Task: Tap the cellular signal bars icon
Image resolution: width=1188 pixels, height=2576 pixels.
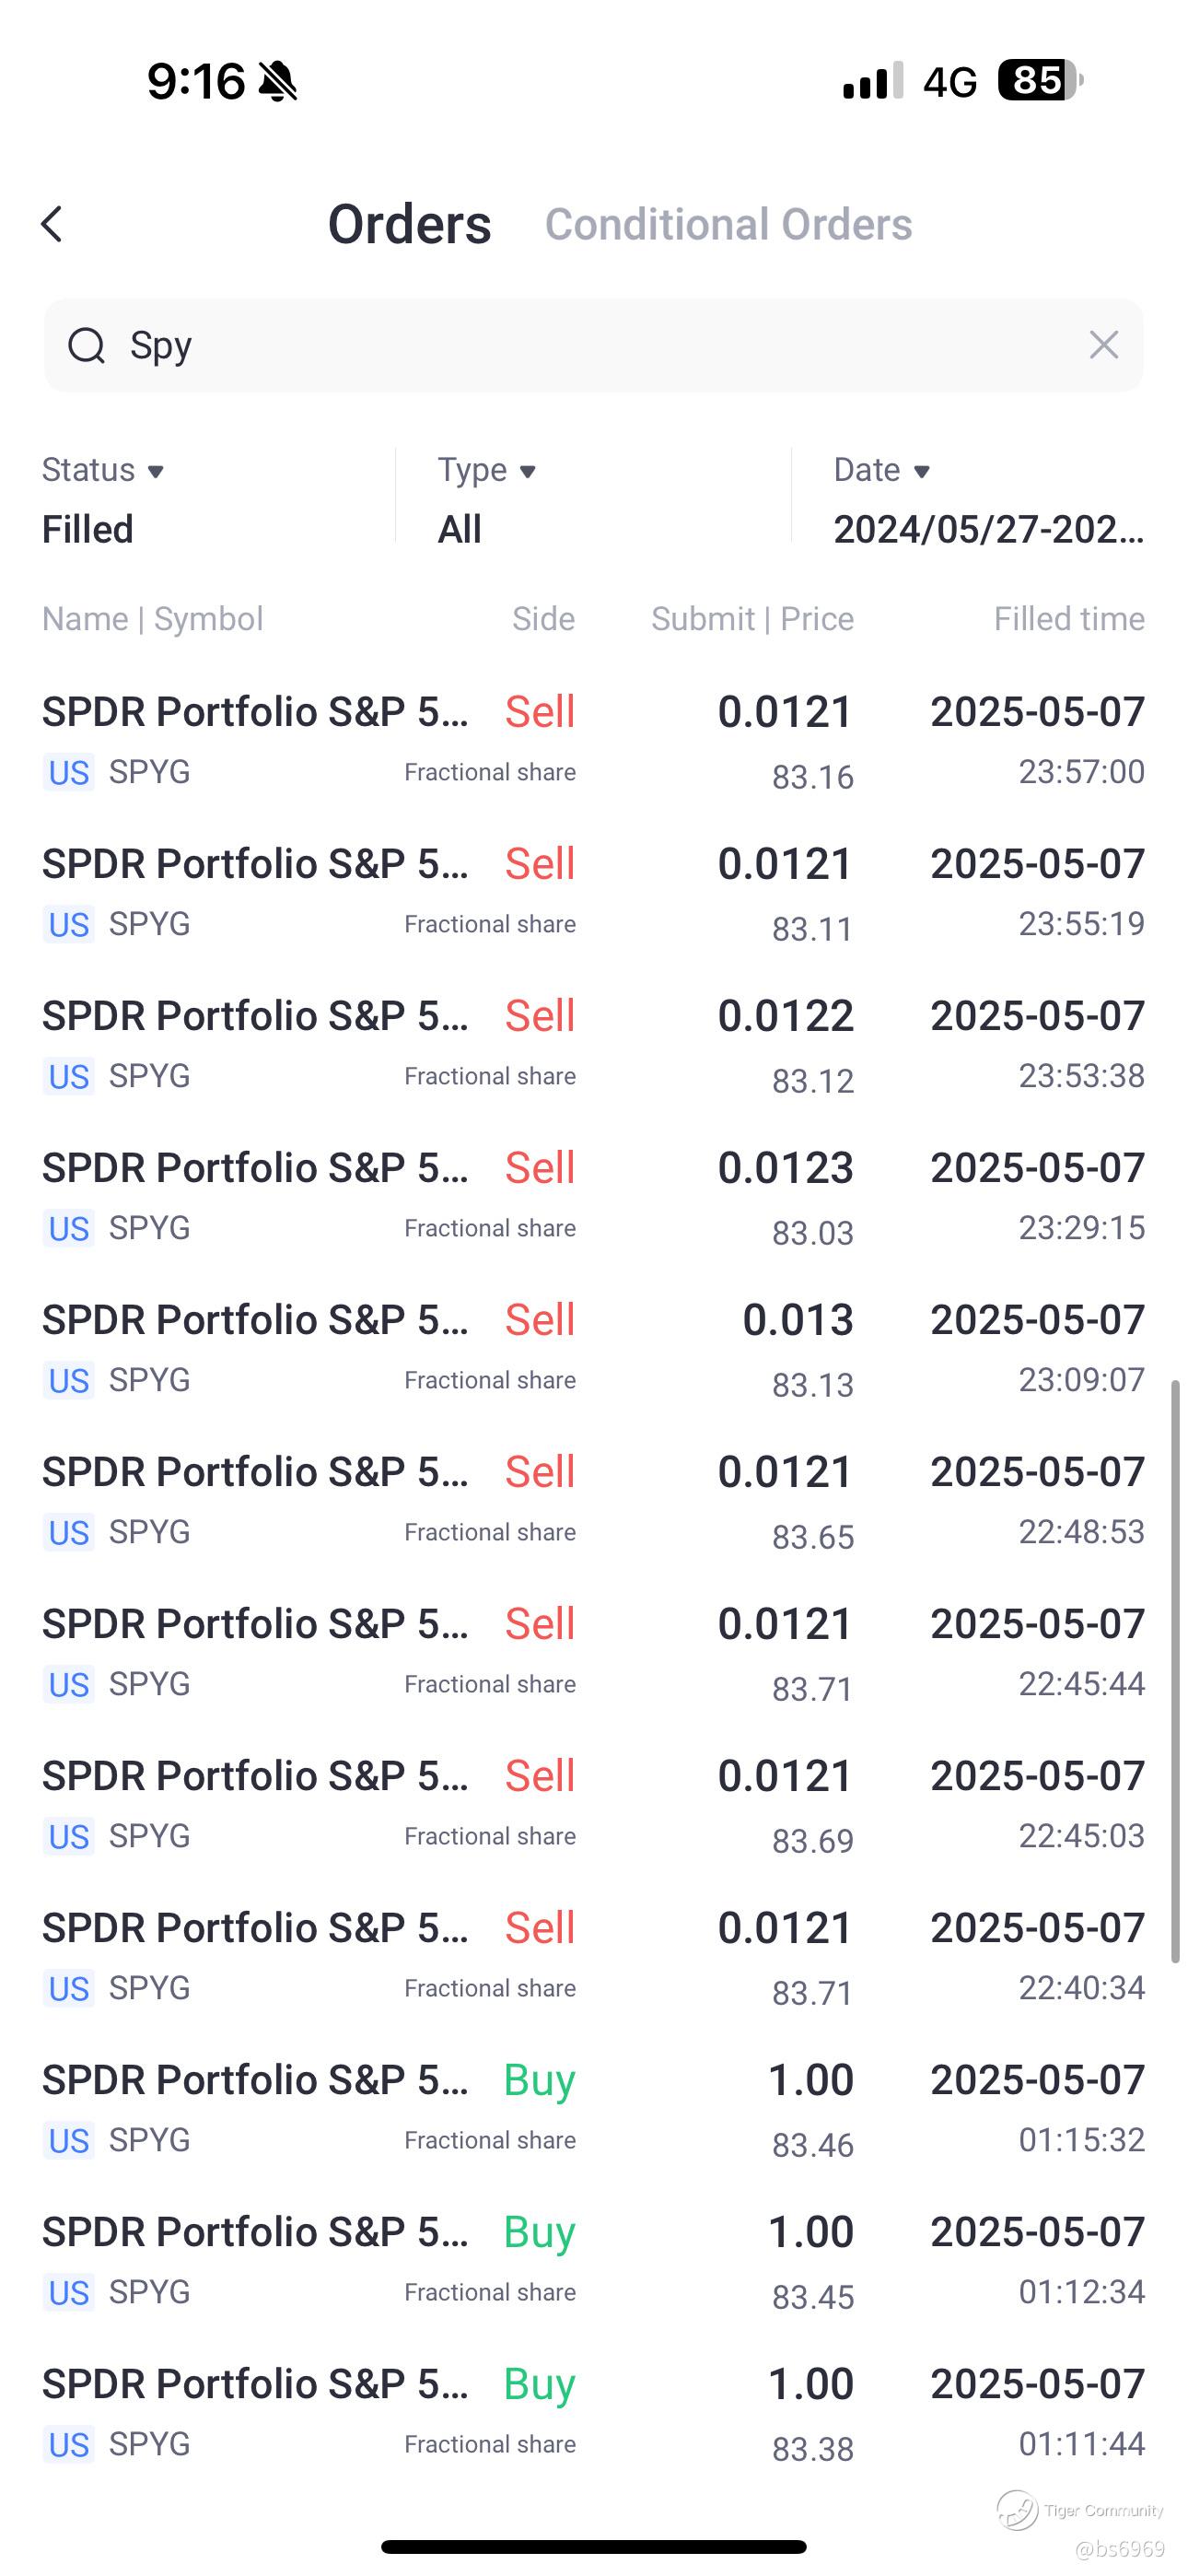Action: (872, 81)
